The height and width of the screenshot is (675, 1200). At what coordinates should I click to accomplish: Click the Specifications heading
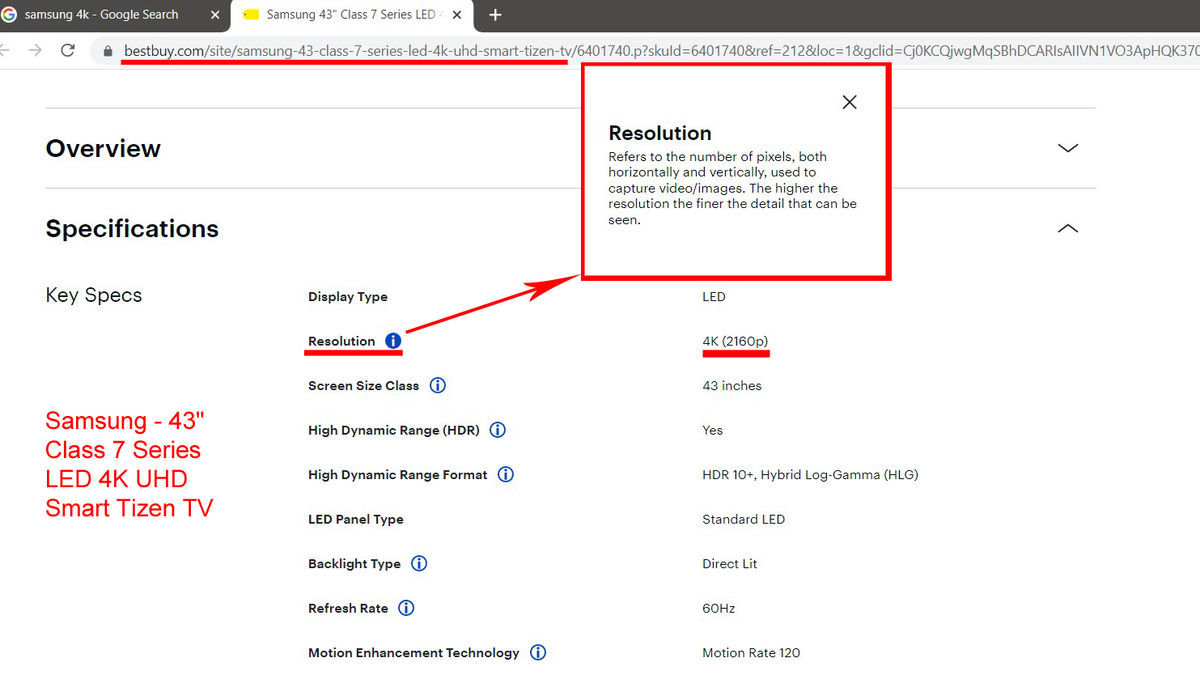pyautogui.click(x=132, y=228)
